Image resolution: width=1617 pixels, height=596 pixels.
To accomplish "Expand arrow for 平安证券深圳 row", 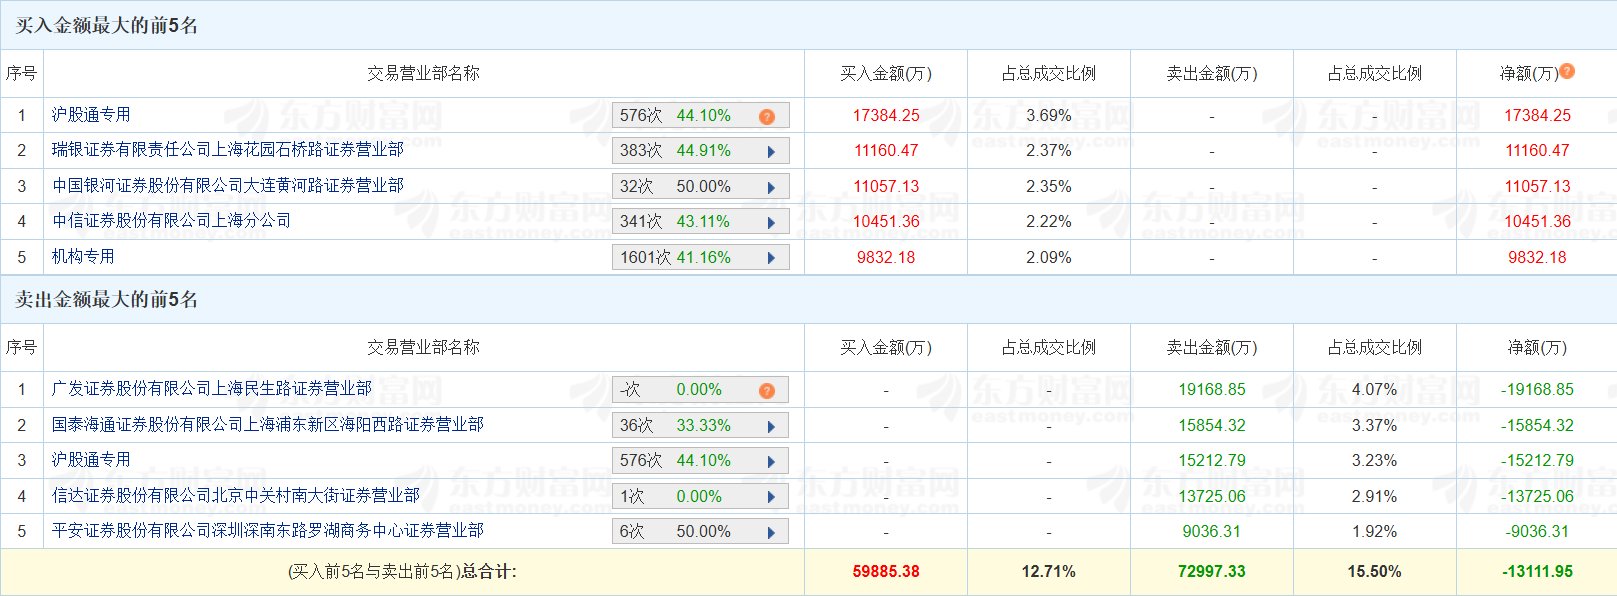I will (771, 533).
